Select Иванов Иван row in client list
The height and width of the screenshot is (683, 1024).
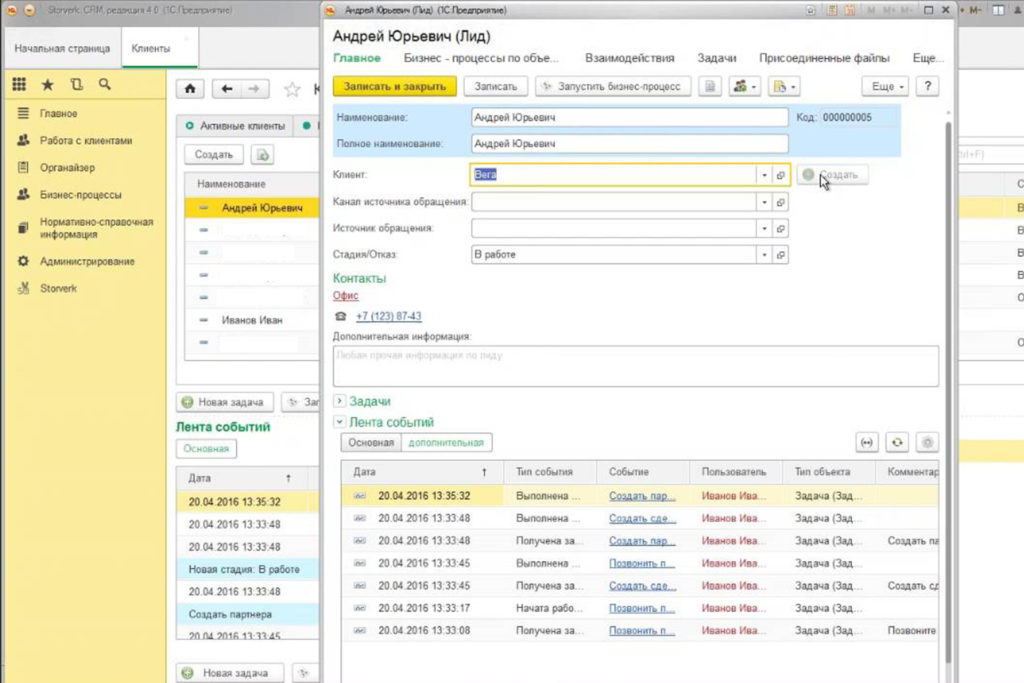point(251,320)
